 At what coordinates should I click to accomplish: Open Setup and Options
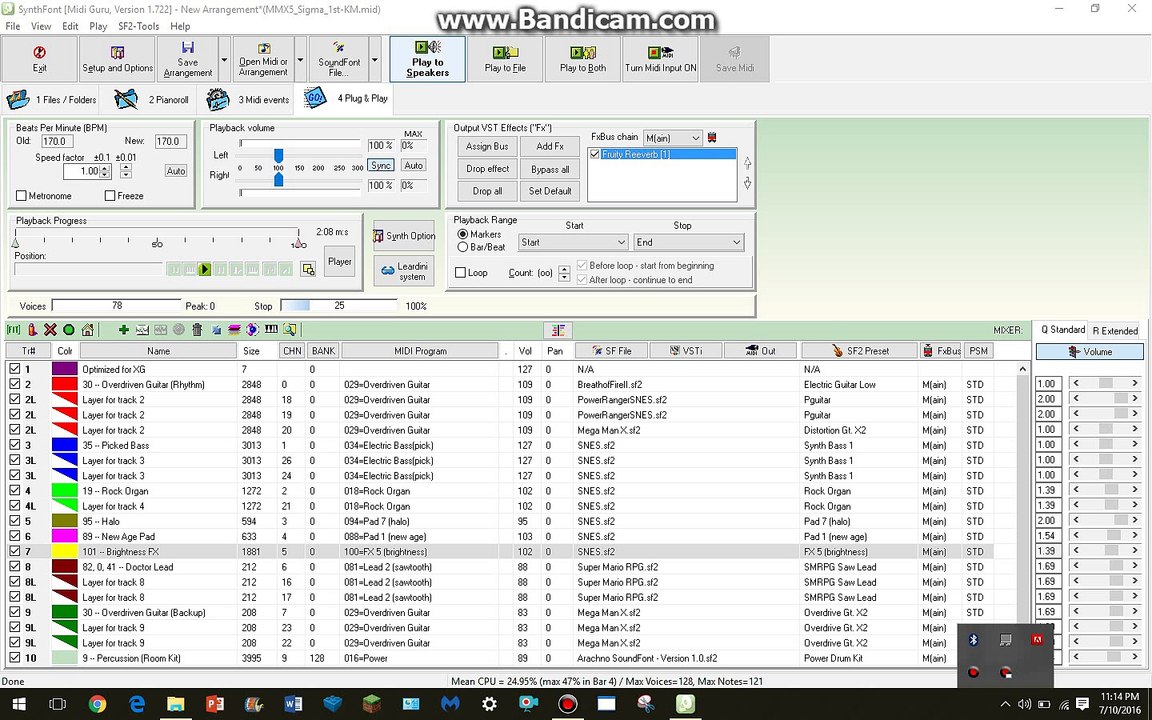[118, 59]
